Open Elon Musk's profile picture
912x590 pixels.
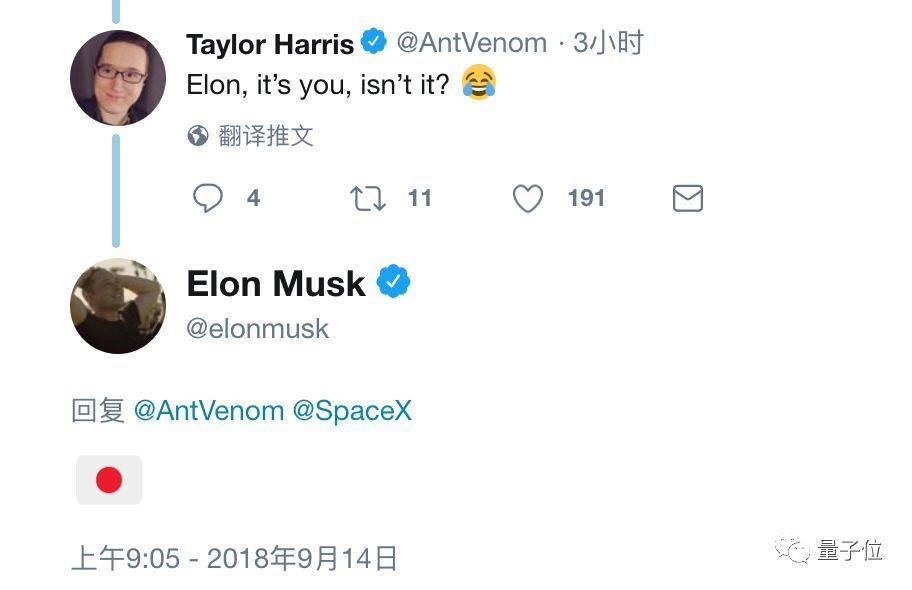(x=118, y=306)
